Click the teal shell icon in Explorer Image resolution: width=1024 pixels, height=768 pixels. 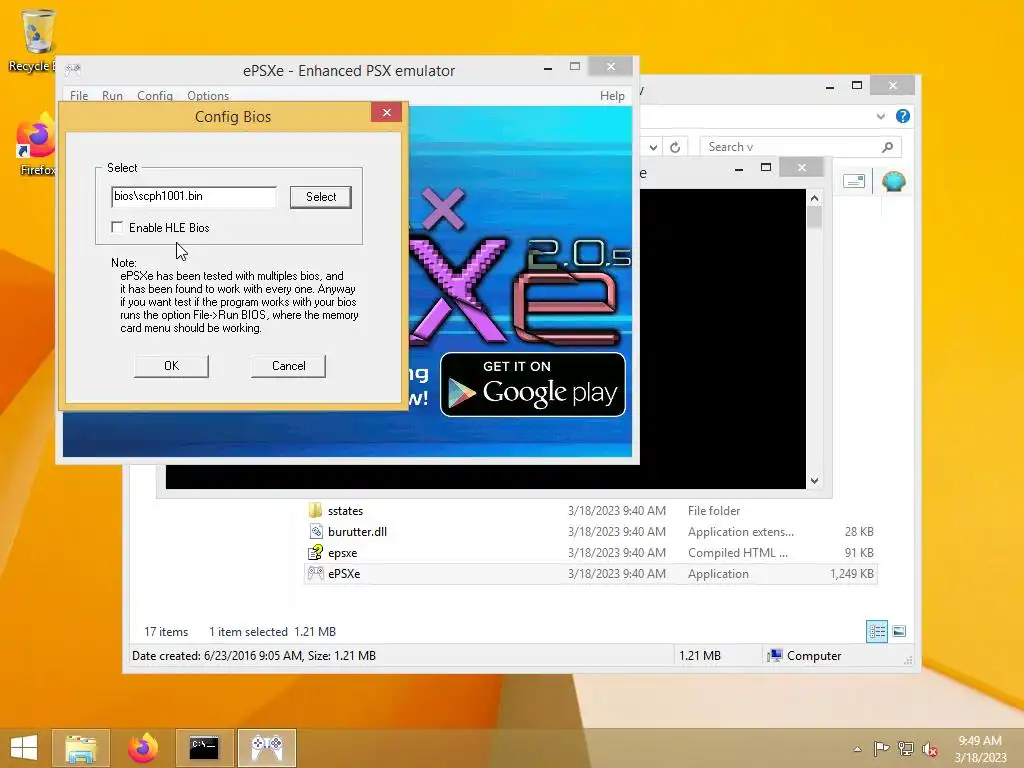click(893, 181)
